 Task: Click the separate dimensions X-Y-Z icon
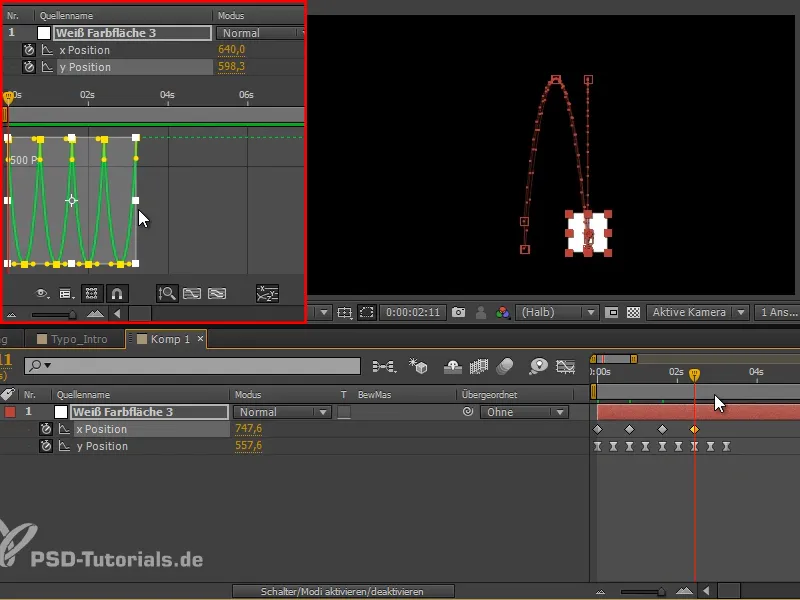(x=267, y=293)
